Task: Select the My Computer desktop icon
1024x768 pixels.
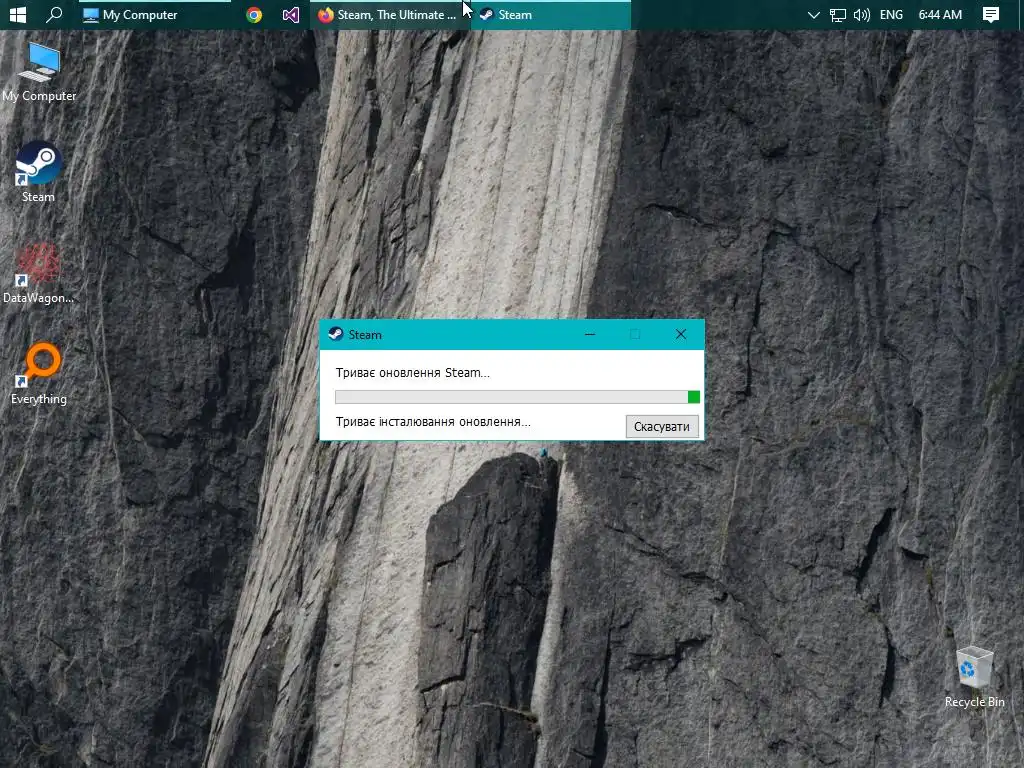Action: tap(39, 72)
